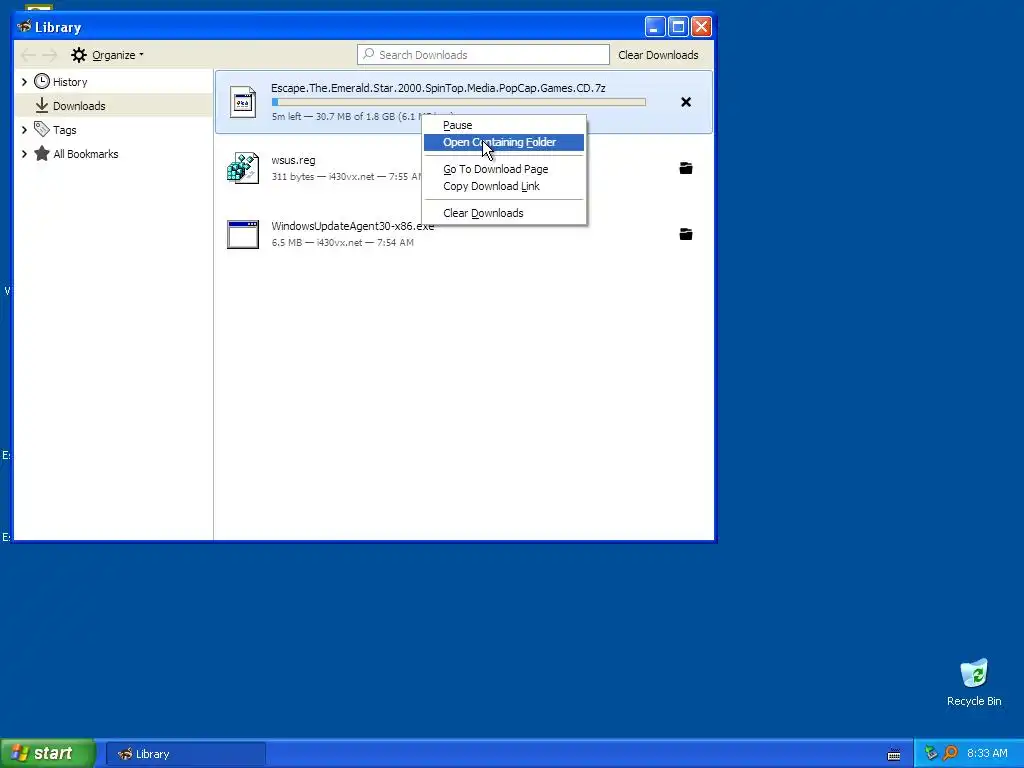
Task: Click the Search Downloads field
Action: (x=483, y=55)
